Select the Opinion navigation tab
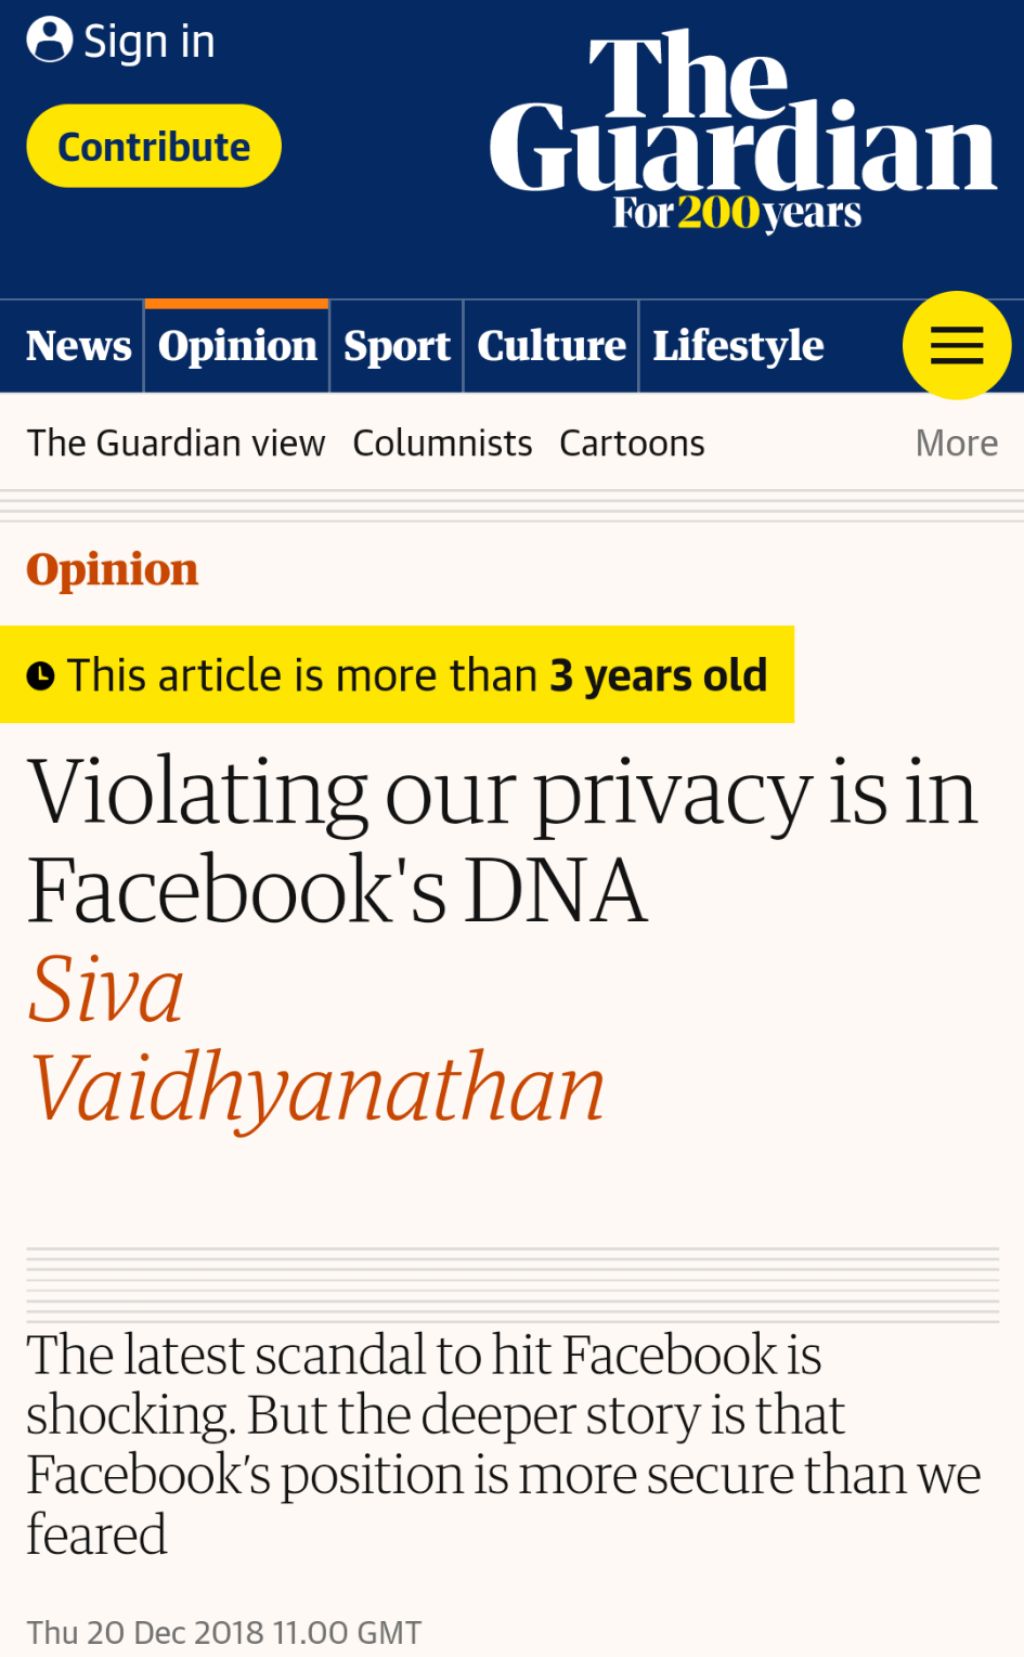This screenshot has height=1657, width=1024. coord(237,346)
